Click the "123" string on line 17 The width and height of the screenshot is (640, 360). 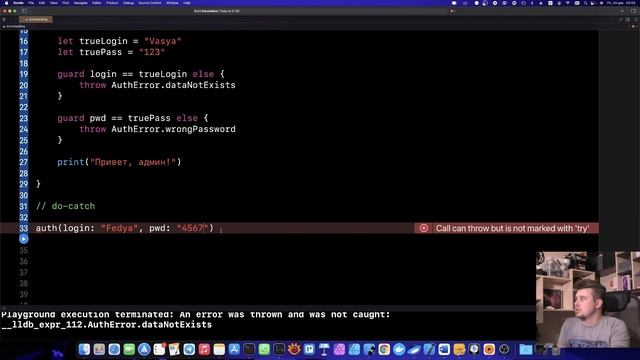tap(151, 52)
